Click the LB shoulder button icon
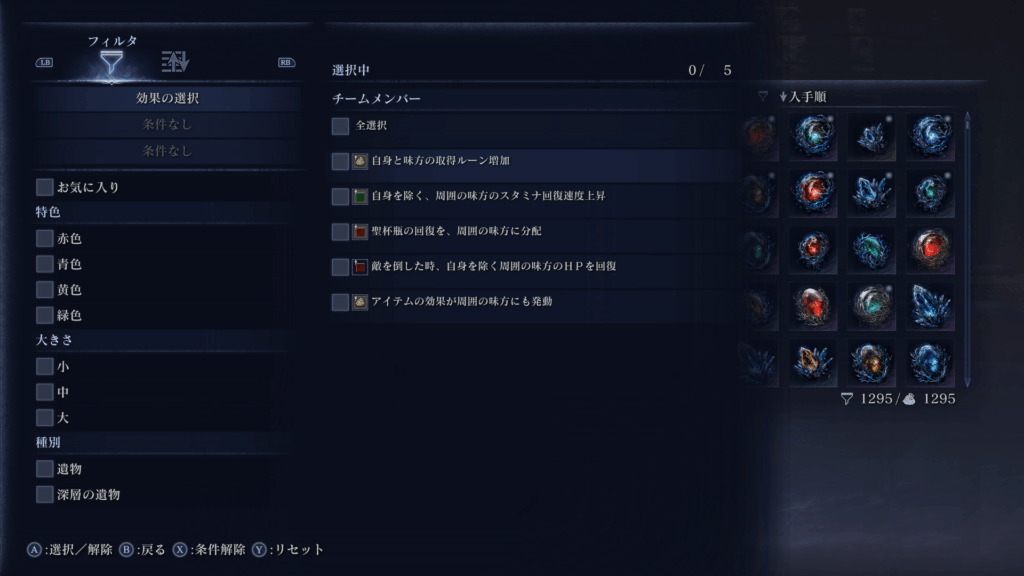 44,63
